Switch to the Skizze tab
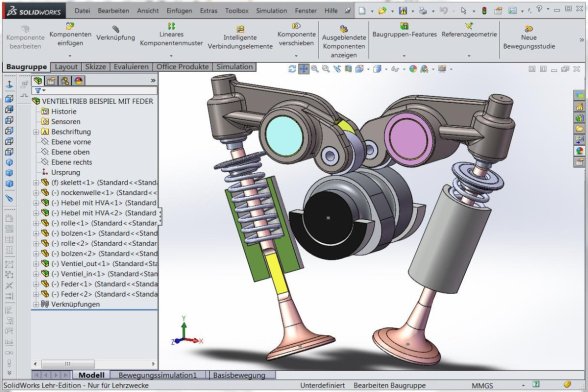This screenshot has height=392, width=588. click(x=95, y=67)
